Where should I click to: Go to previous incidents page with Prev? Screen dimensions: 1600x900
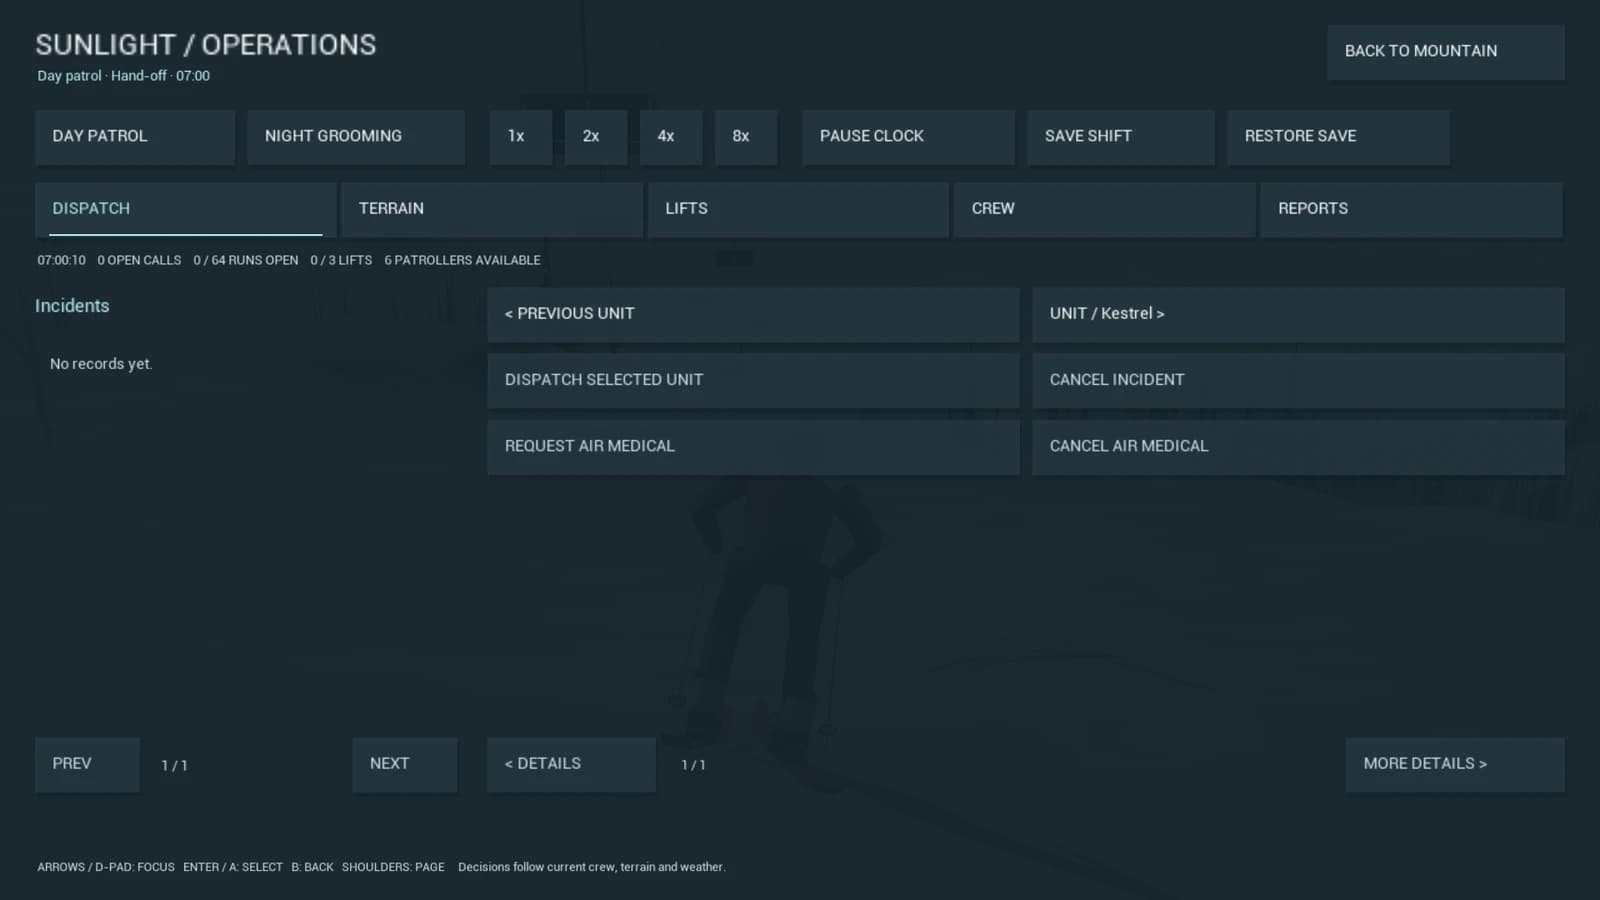pos(87,765)
